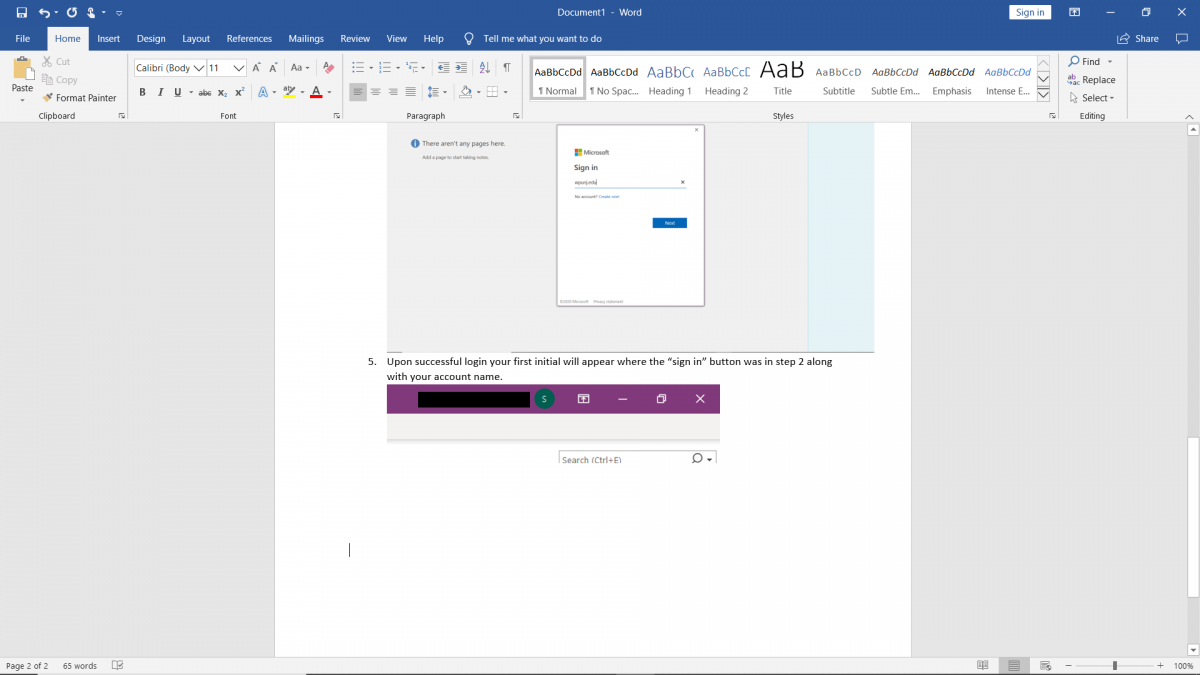Open the Sort dialog

click(483, 67)
